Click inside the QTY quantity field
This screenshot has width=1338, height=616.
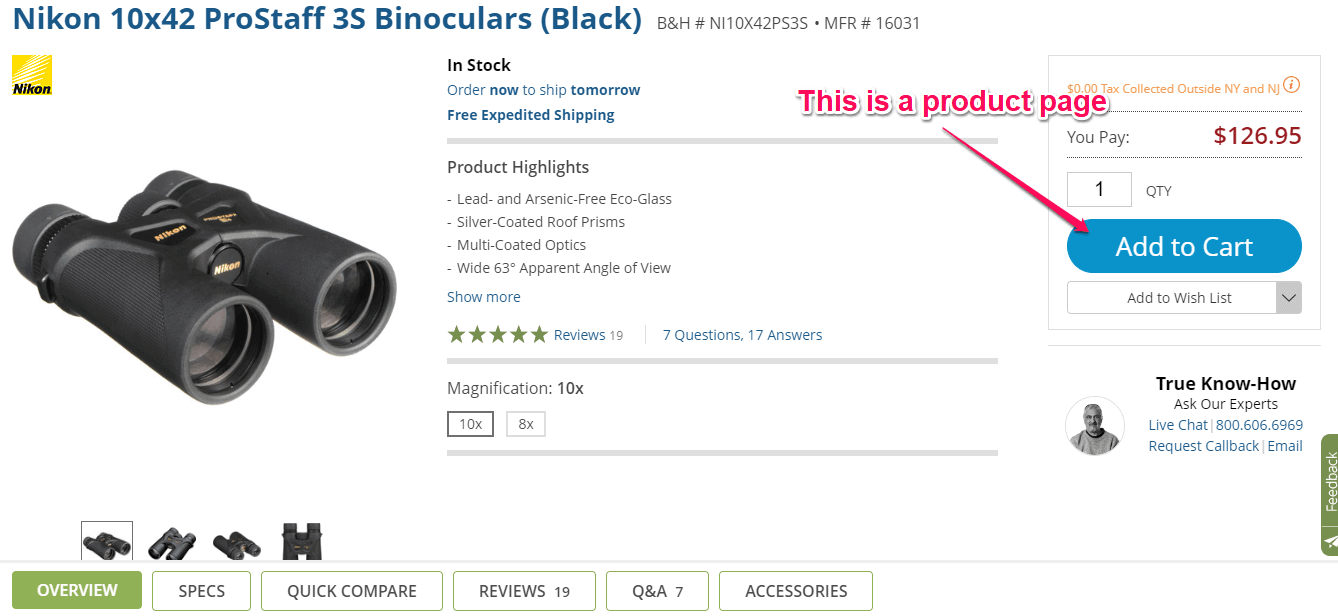click(1099, 189)
